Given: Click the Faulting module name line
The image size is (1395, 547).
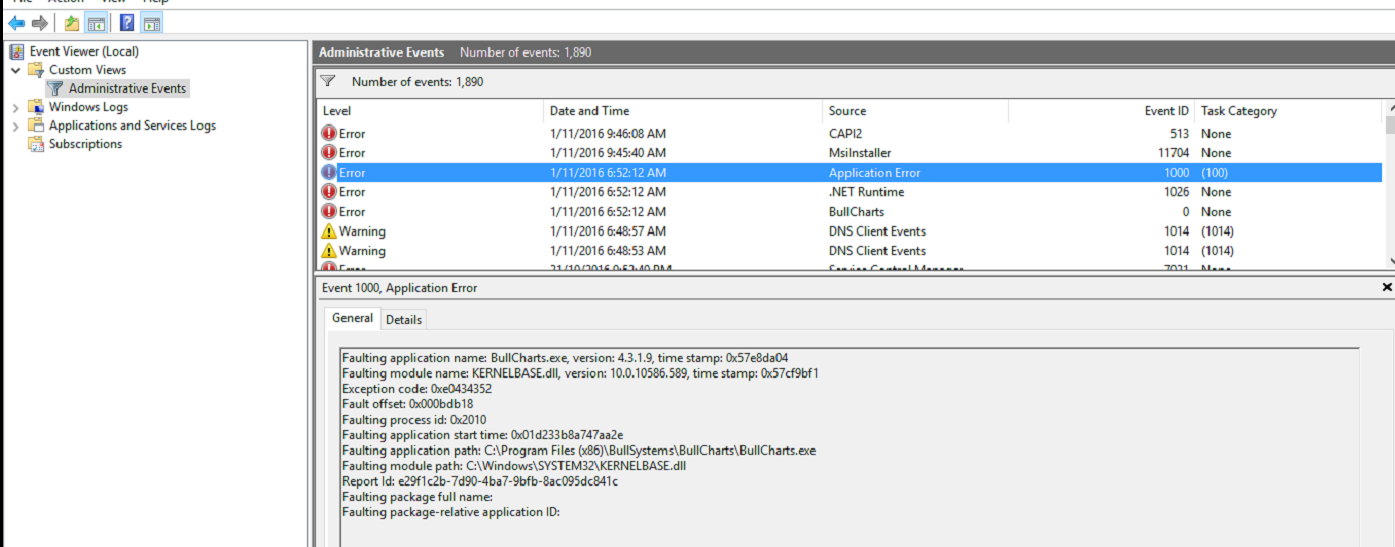Looking at the screenshot, I should [581, 373].
